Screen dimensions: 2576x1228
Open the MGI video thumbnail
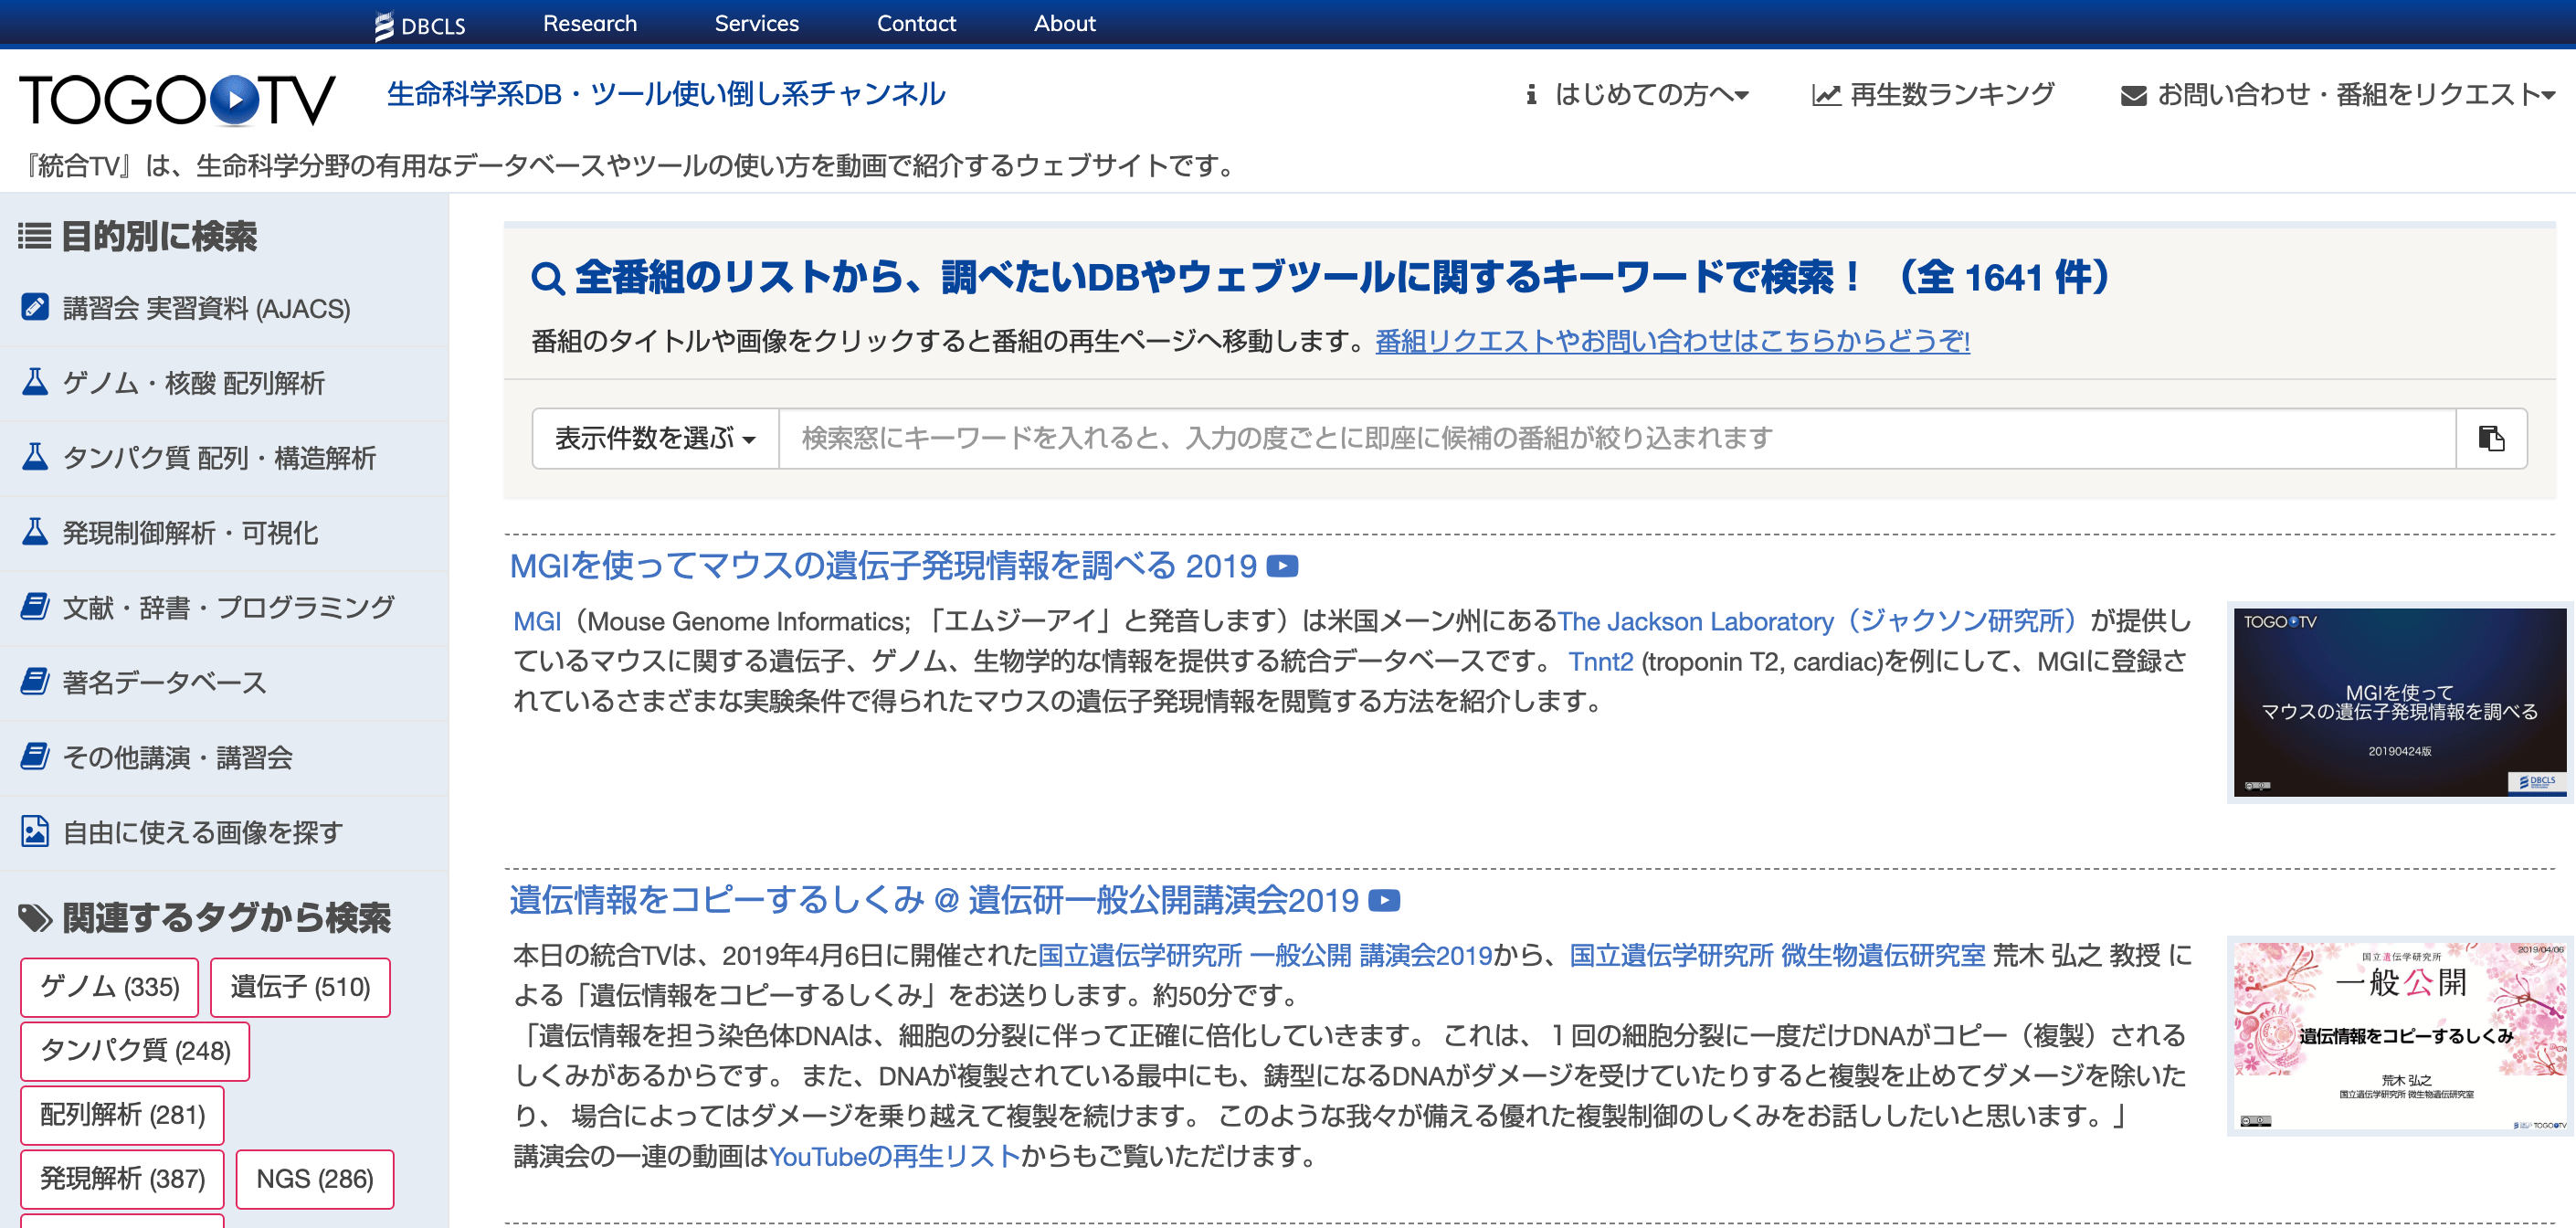(x=2399, y=701)
